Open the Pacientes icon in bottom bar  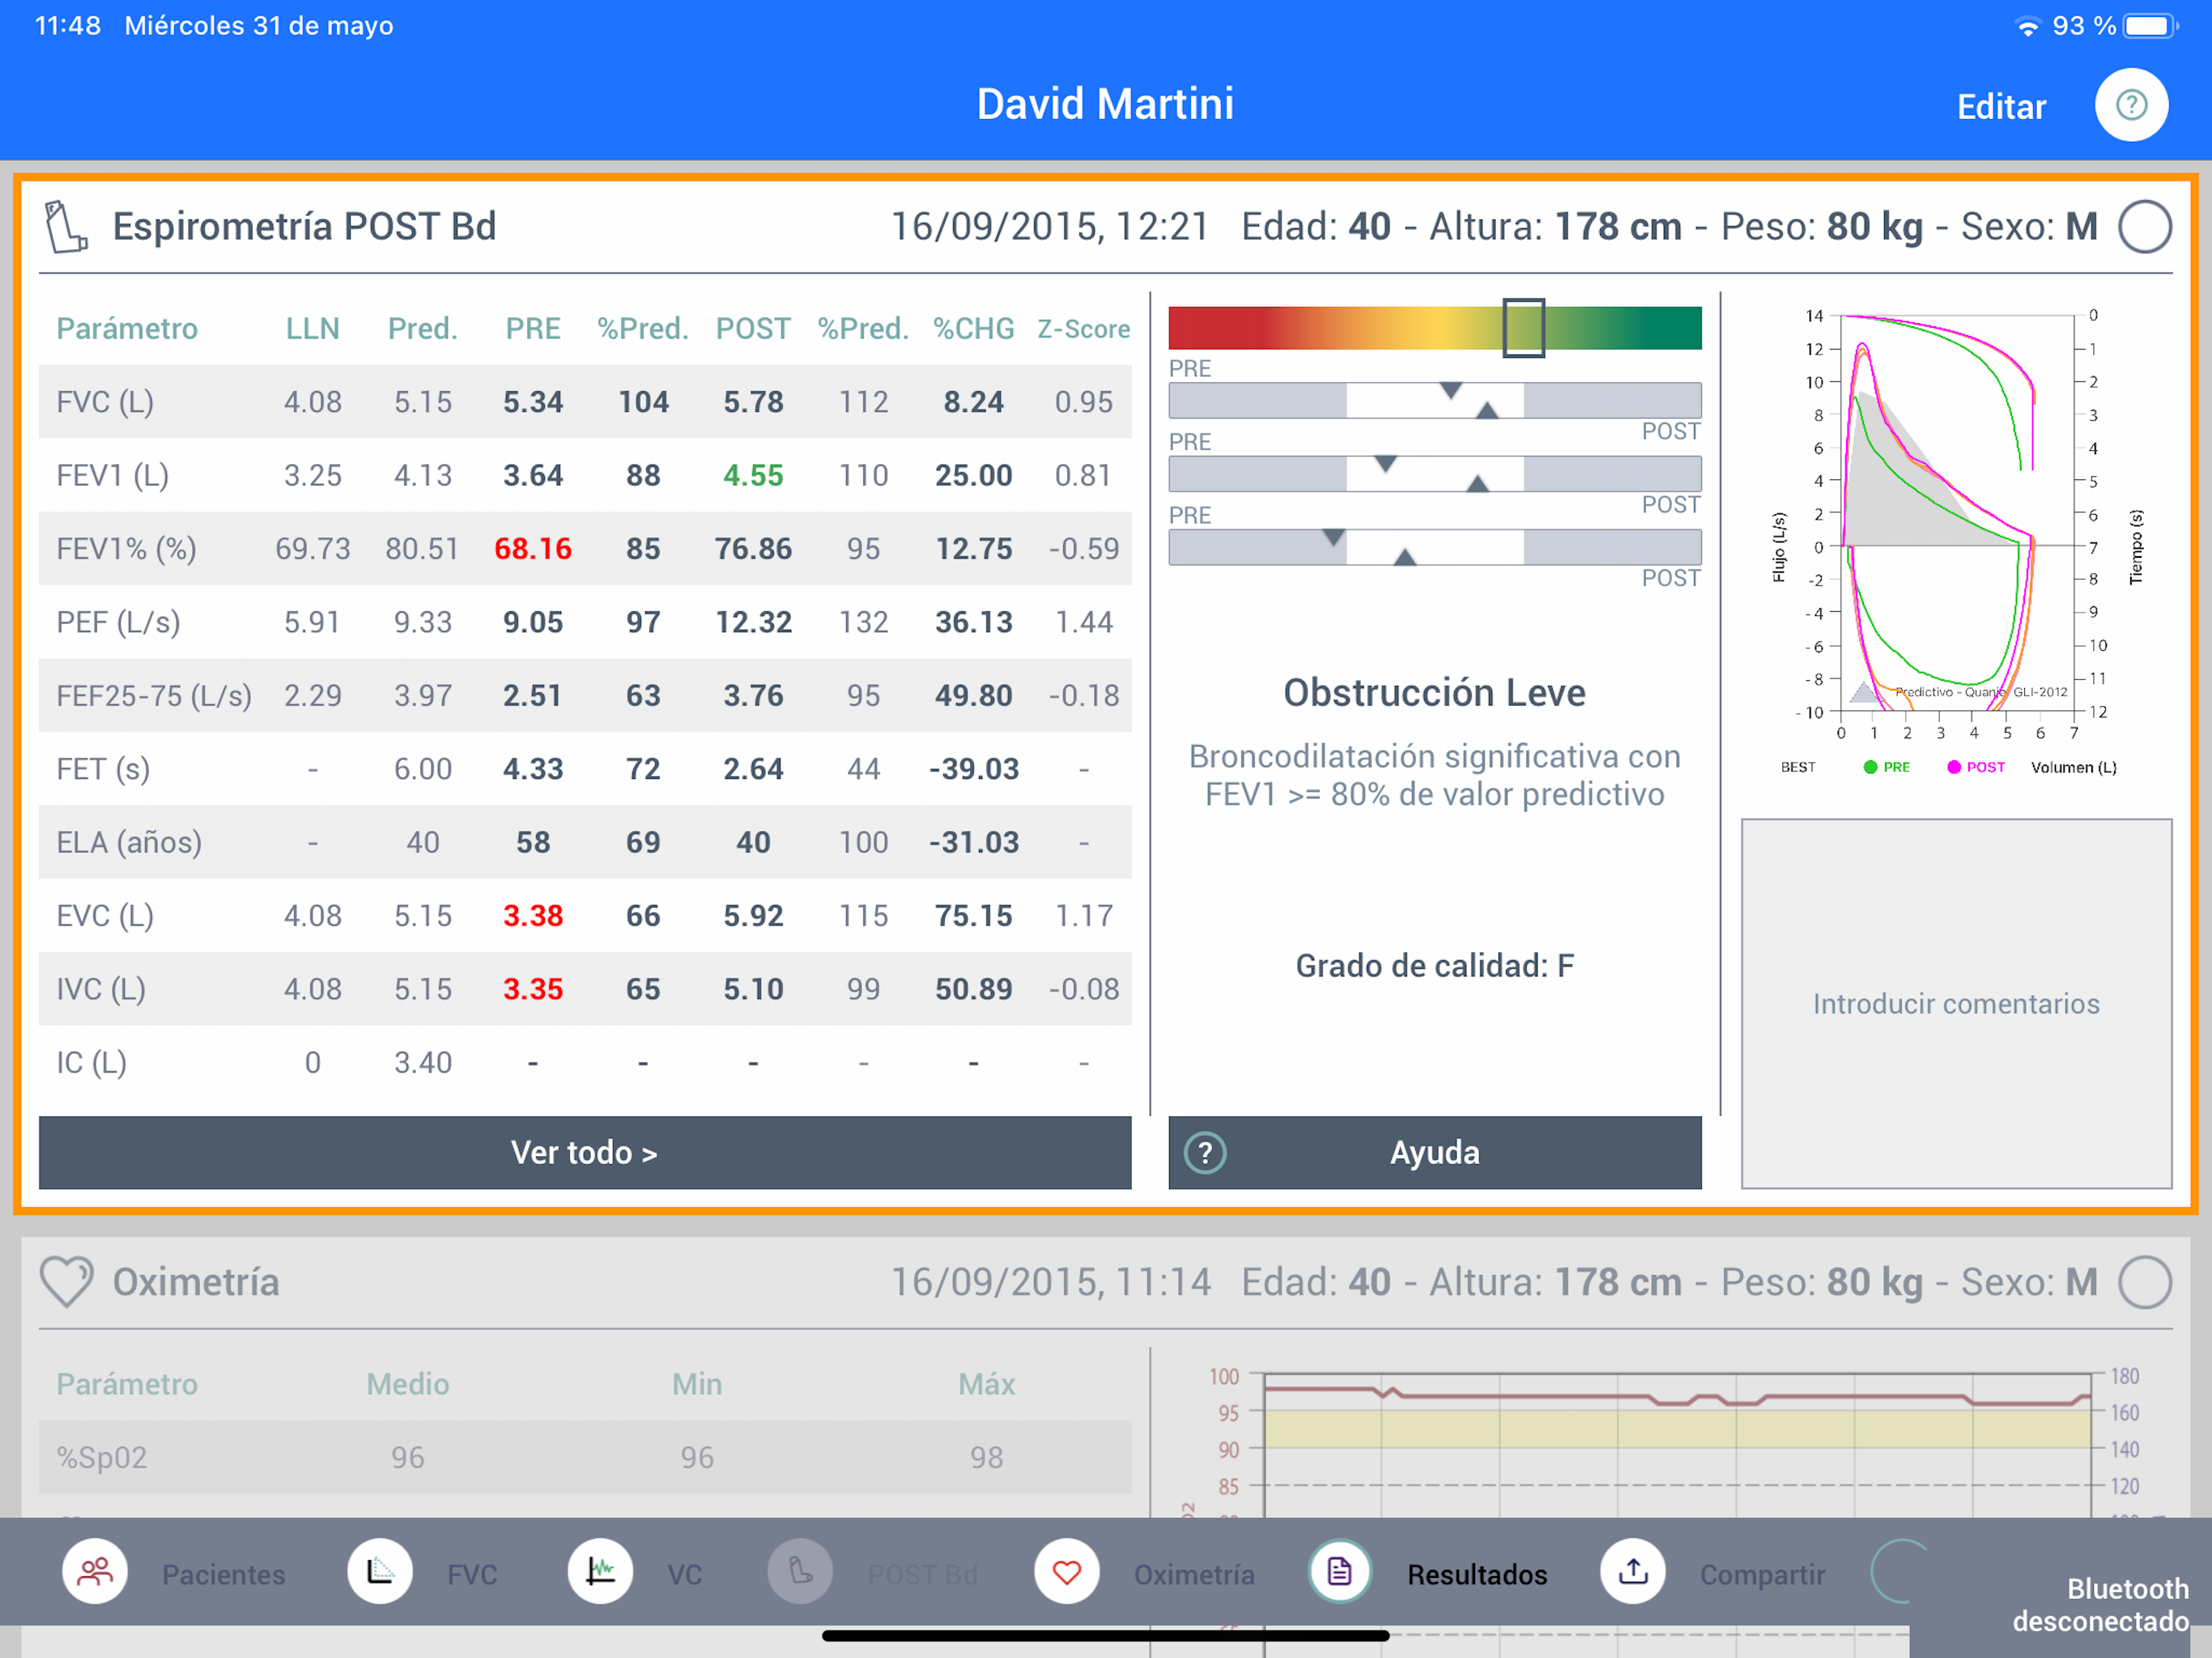tap(95, 1572)
